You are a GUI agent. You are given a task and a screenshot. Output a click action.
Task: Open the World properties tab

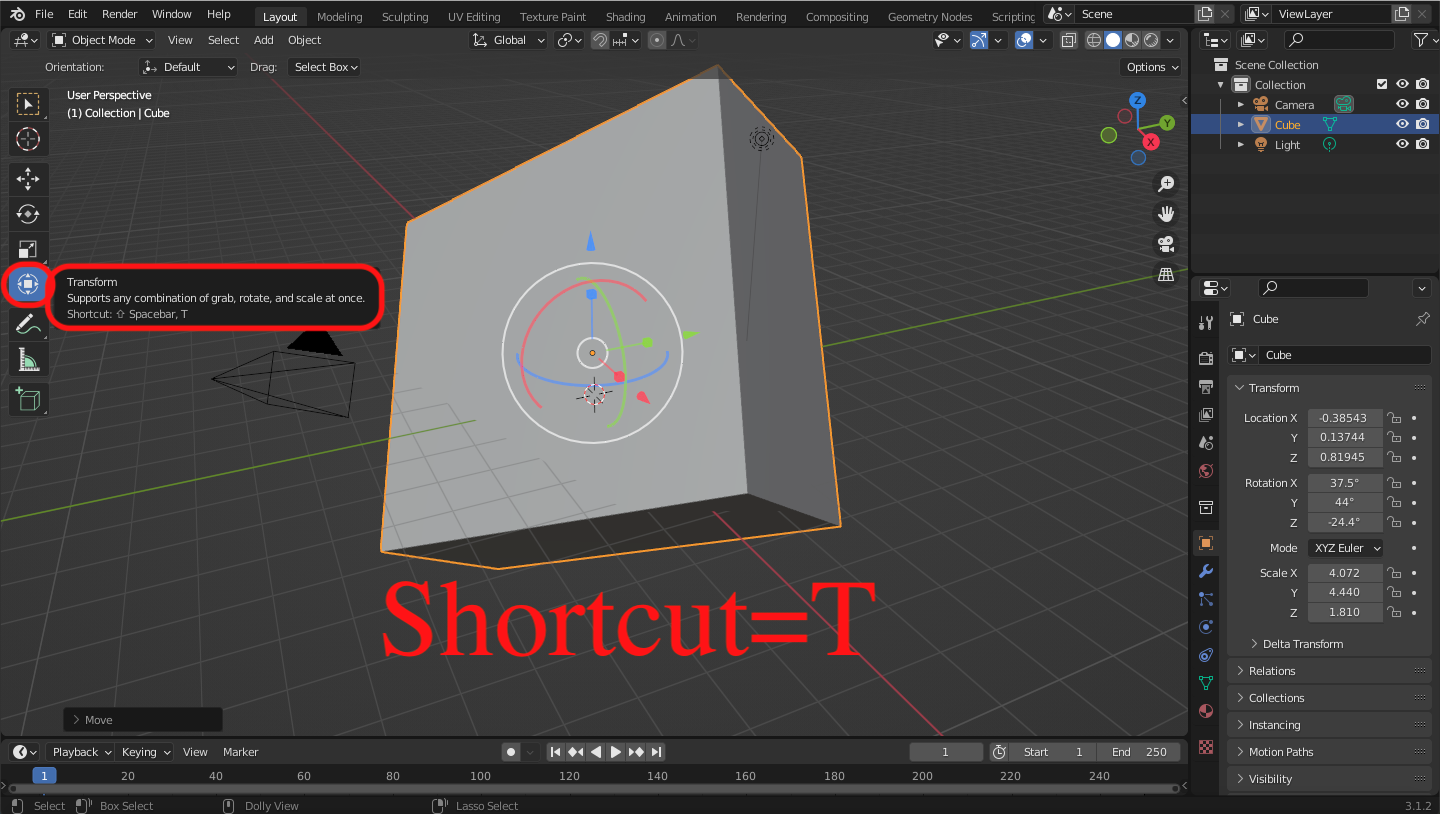coord(1206,471)
